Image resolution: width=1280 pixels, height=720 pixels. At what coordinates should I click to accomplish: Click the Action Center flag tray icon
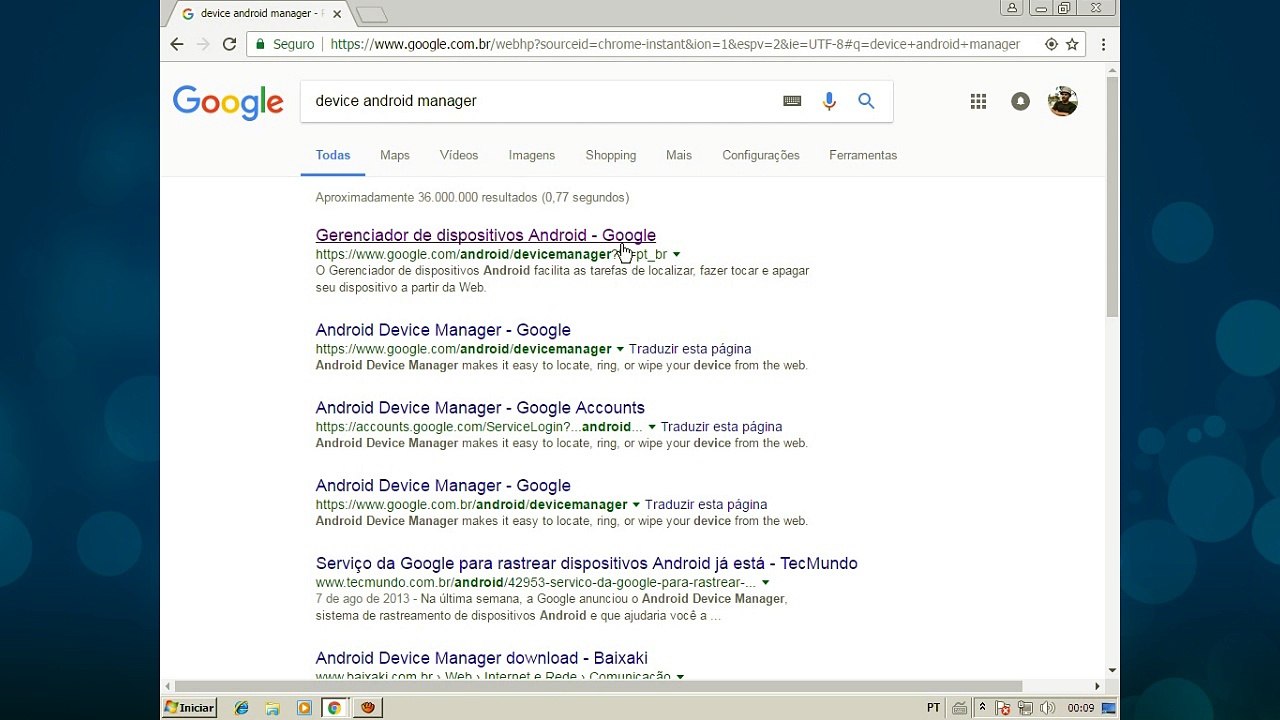click(1003, 708)
